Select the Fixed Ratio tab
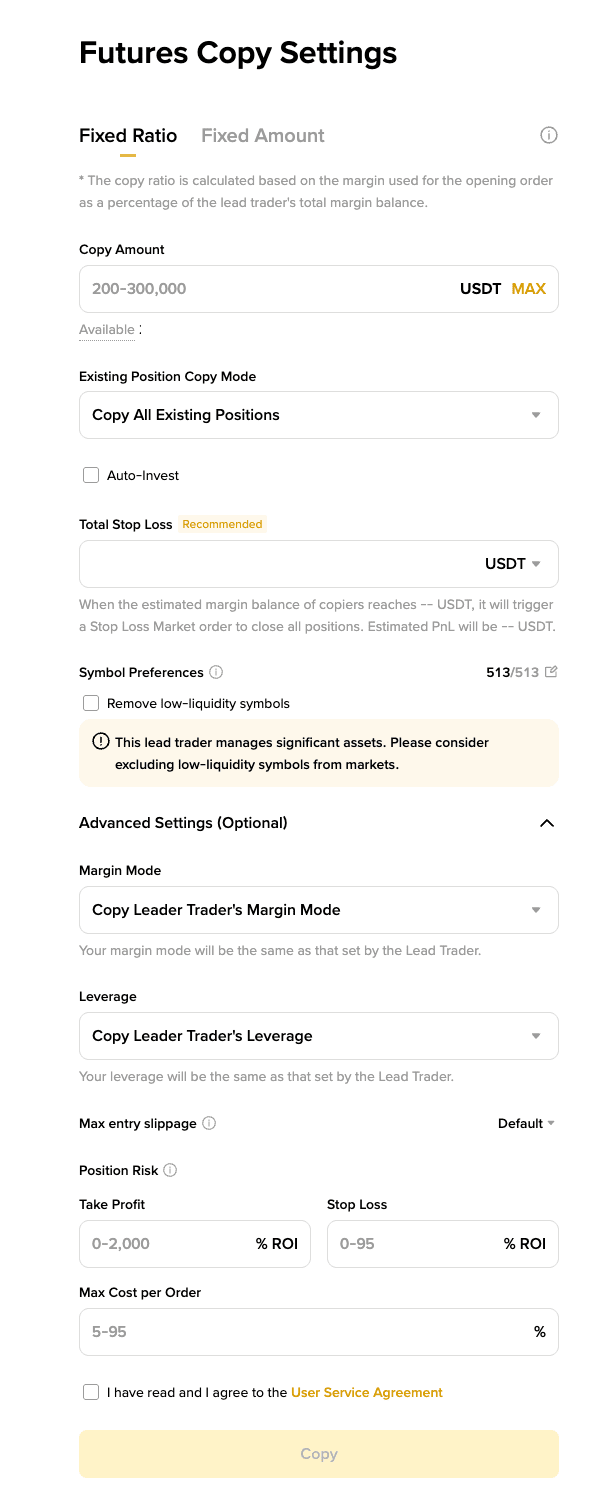The height and width of the screenshot is (1510, 602). pos(128,135)
